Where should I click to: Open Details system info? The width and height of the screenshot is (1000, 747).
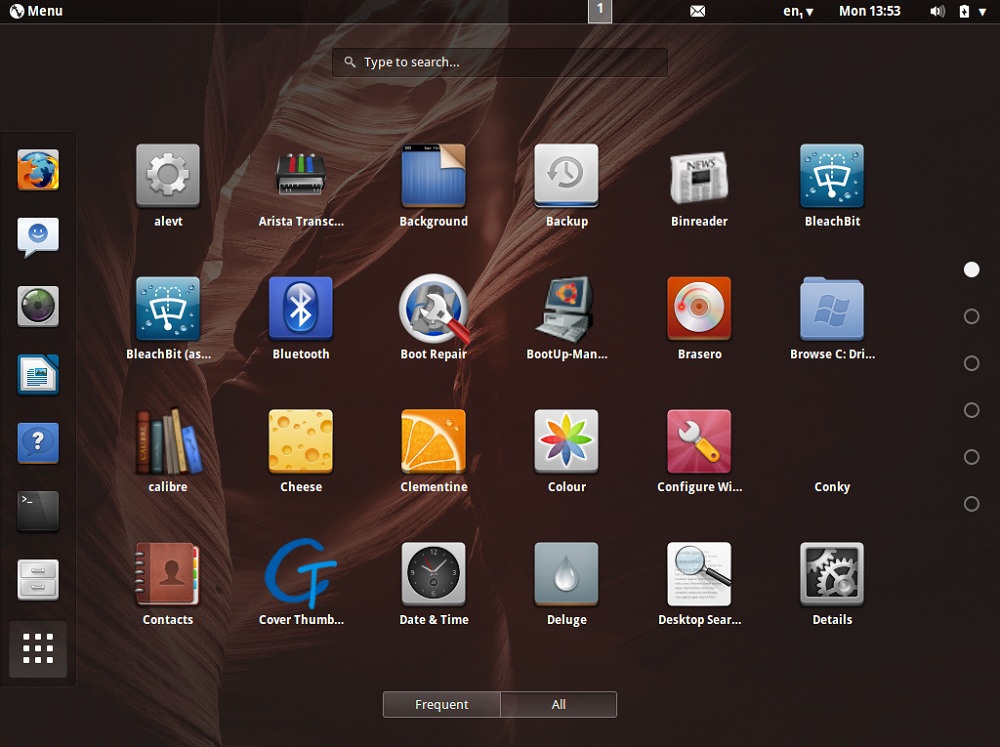pyautogui.click(x=832, y=574)
